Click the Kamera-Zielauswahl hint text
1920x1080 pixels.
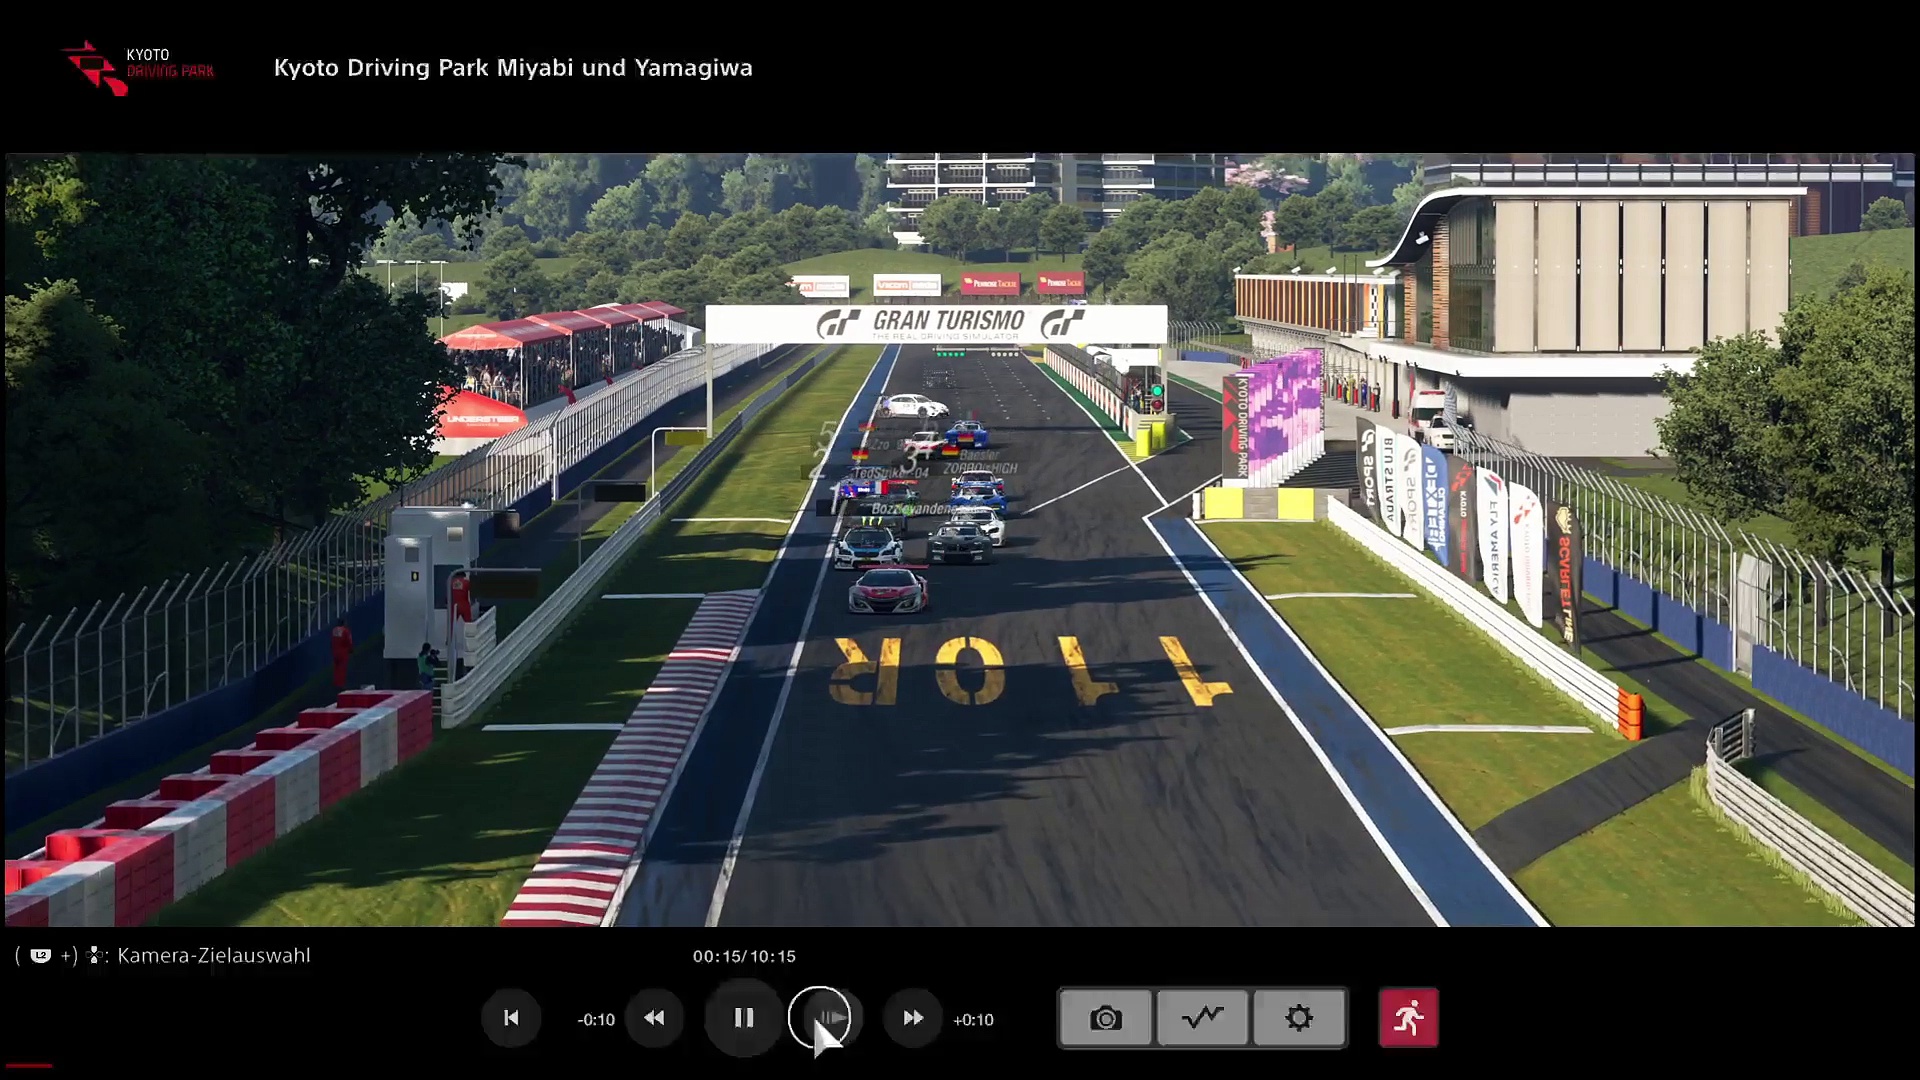(x=213, y=956)
